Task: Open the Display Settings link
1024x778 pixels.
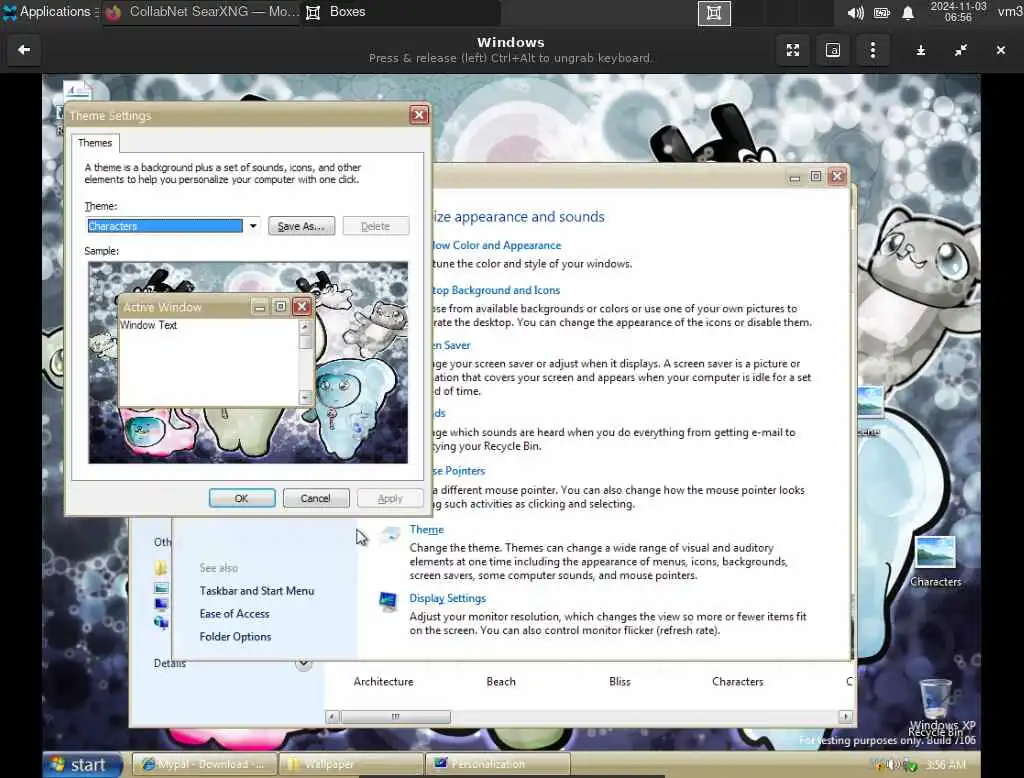Action: click(447, 598)
